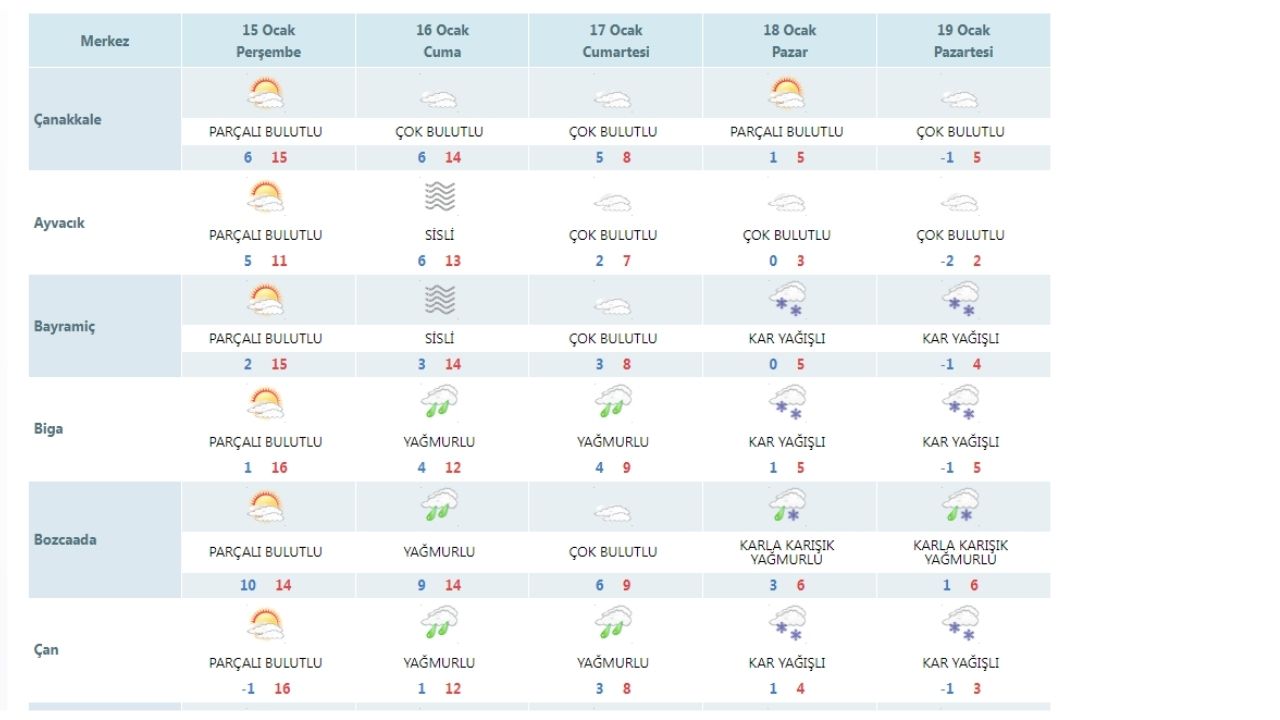Screen dimensions: 1280x720
Task: Click the Merkez header cell
Action: click(105, 41)
